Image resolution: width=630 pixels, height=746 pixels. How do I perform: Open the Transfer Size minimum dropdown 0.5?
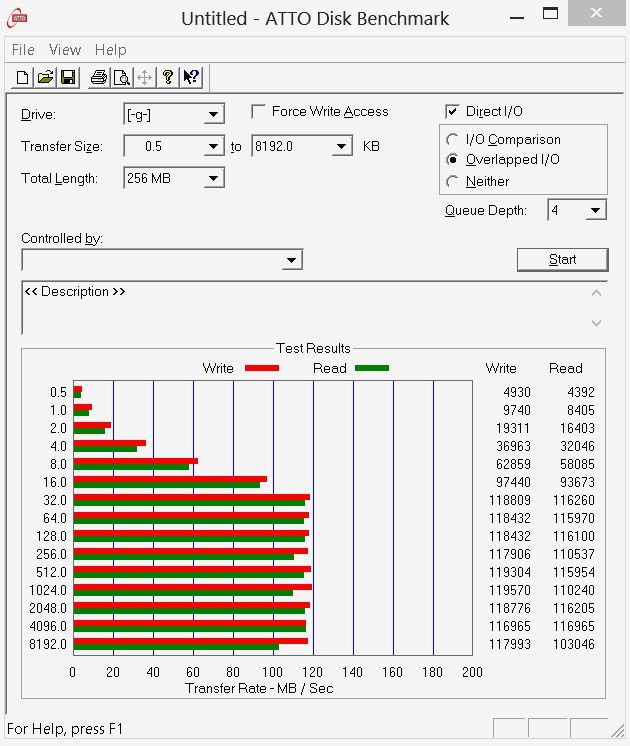tap(214, 146)
